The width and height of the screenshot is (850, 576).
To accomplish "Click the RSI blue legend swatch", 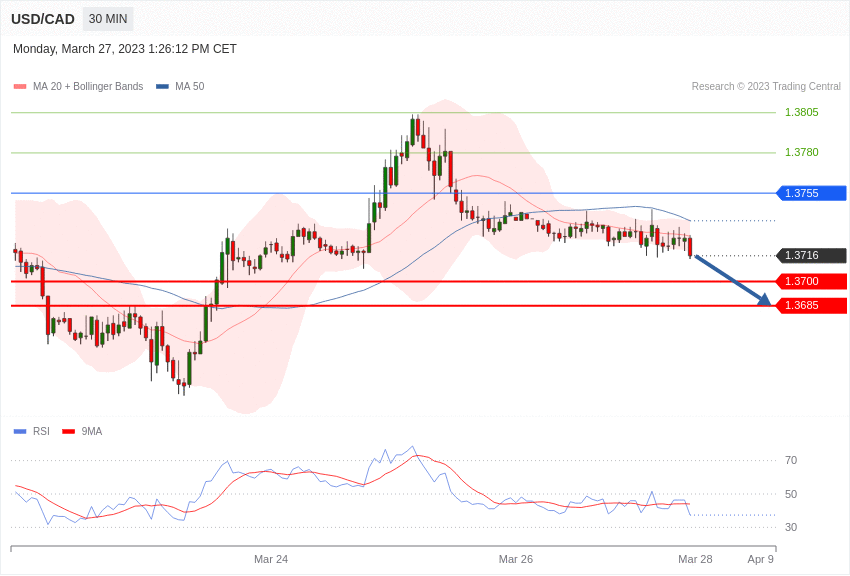I will (20, 432).
